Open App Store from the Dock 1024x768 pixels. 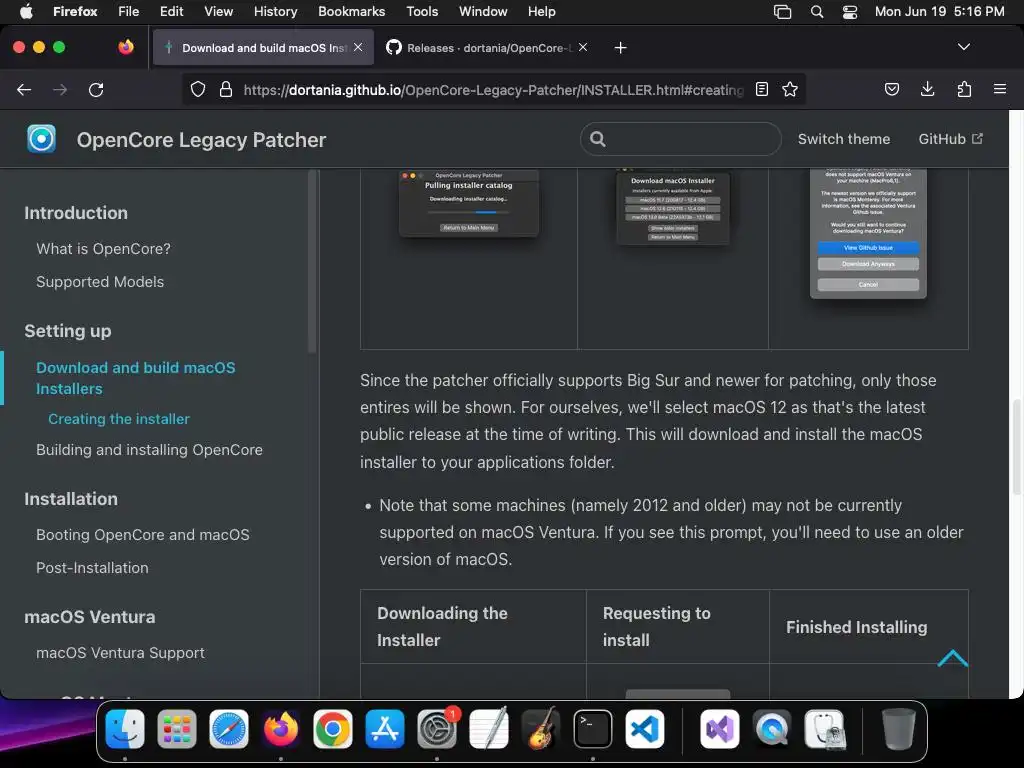385,729
